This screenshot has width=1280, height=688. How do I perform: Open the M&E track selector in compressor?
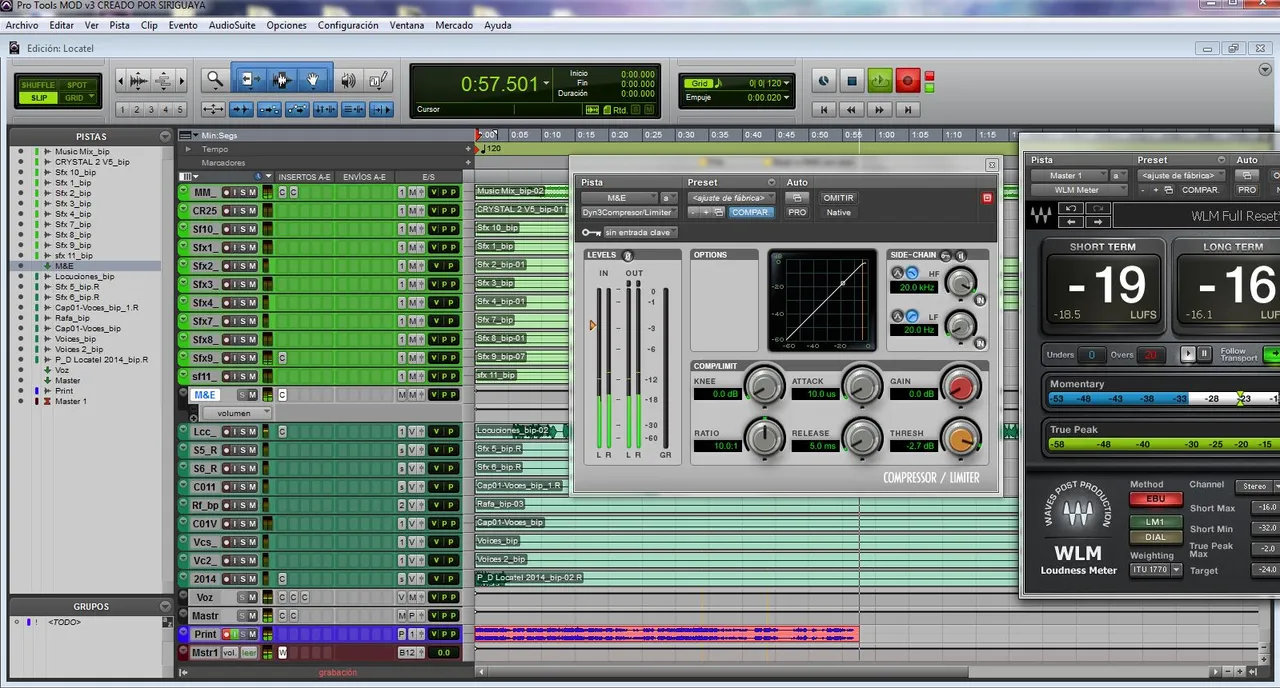pyautogui.click(x=618, y=198)
